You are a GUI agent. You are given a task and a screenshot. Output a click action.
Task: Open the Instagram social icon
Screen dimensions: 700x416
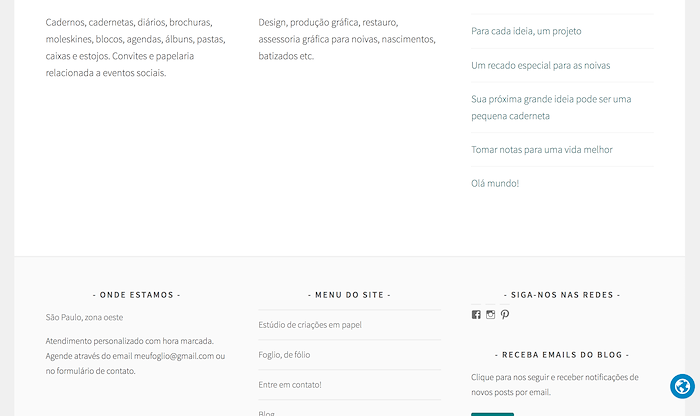click(x=490, y=315)
